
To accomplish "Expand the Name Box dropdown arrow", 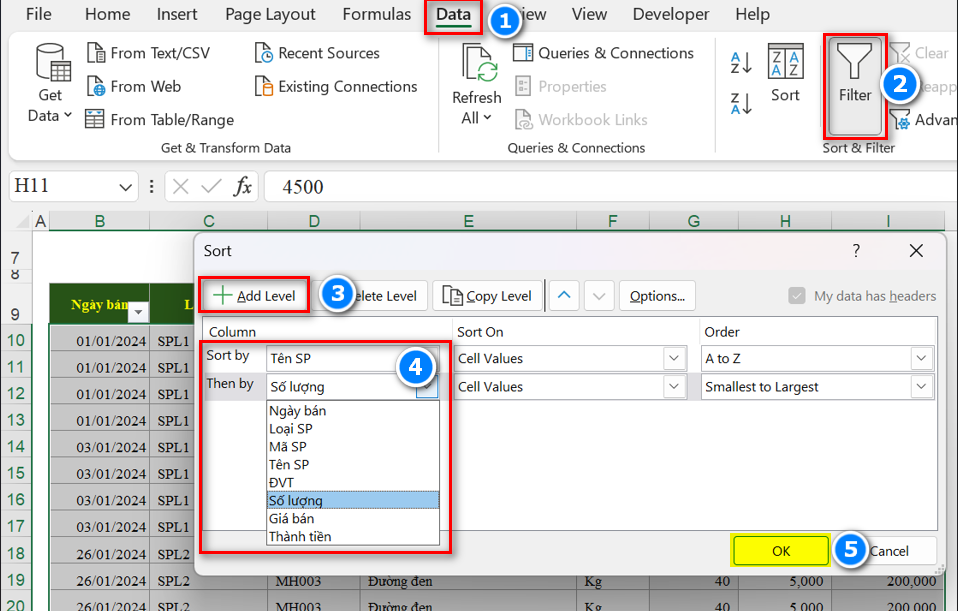I will point(126,187).
